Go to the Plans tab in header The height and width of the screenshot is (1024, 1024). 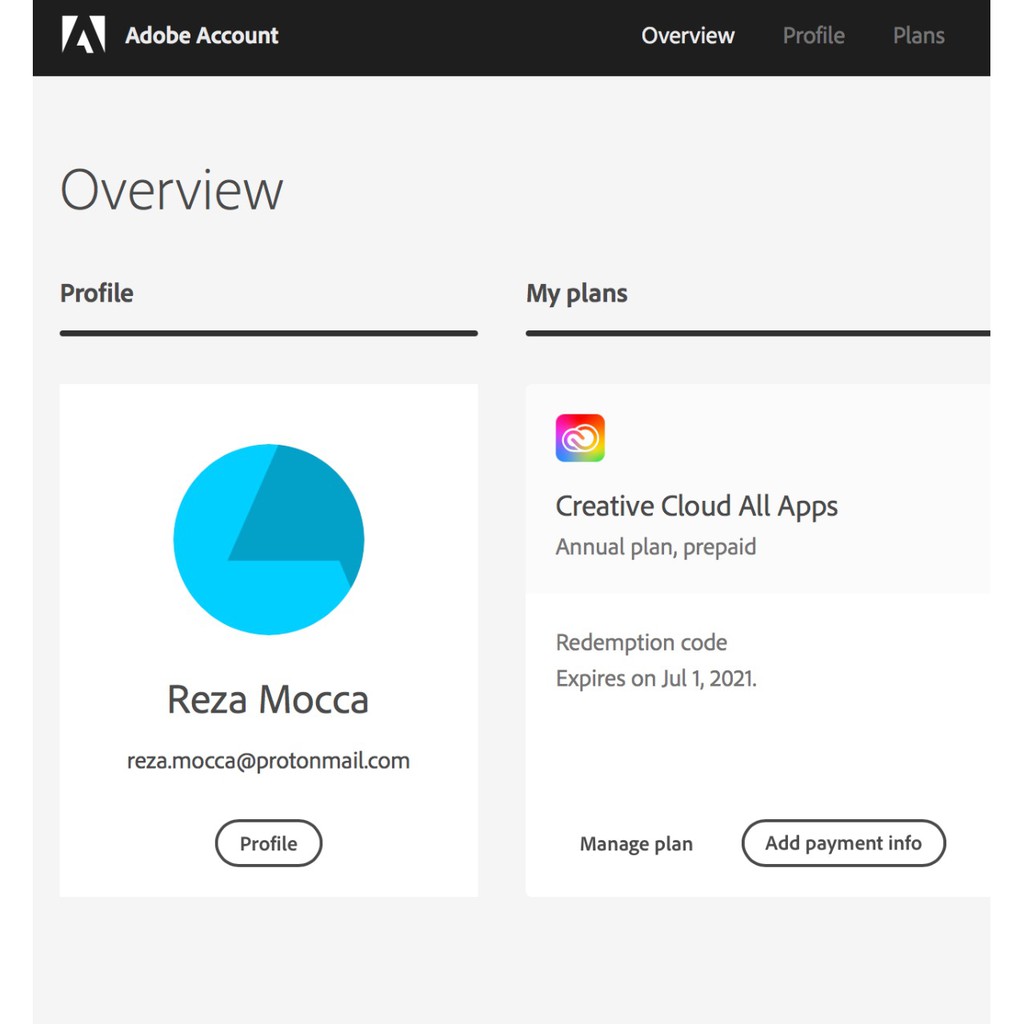point(918,36)
